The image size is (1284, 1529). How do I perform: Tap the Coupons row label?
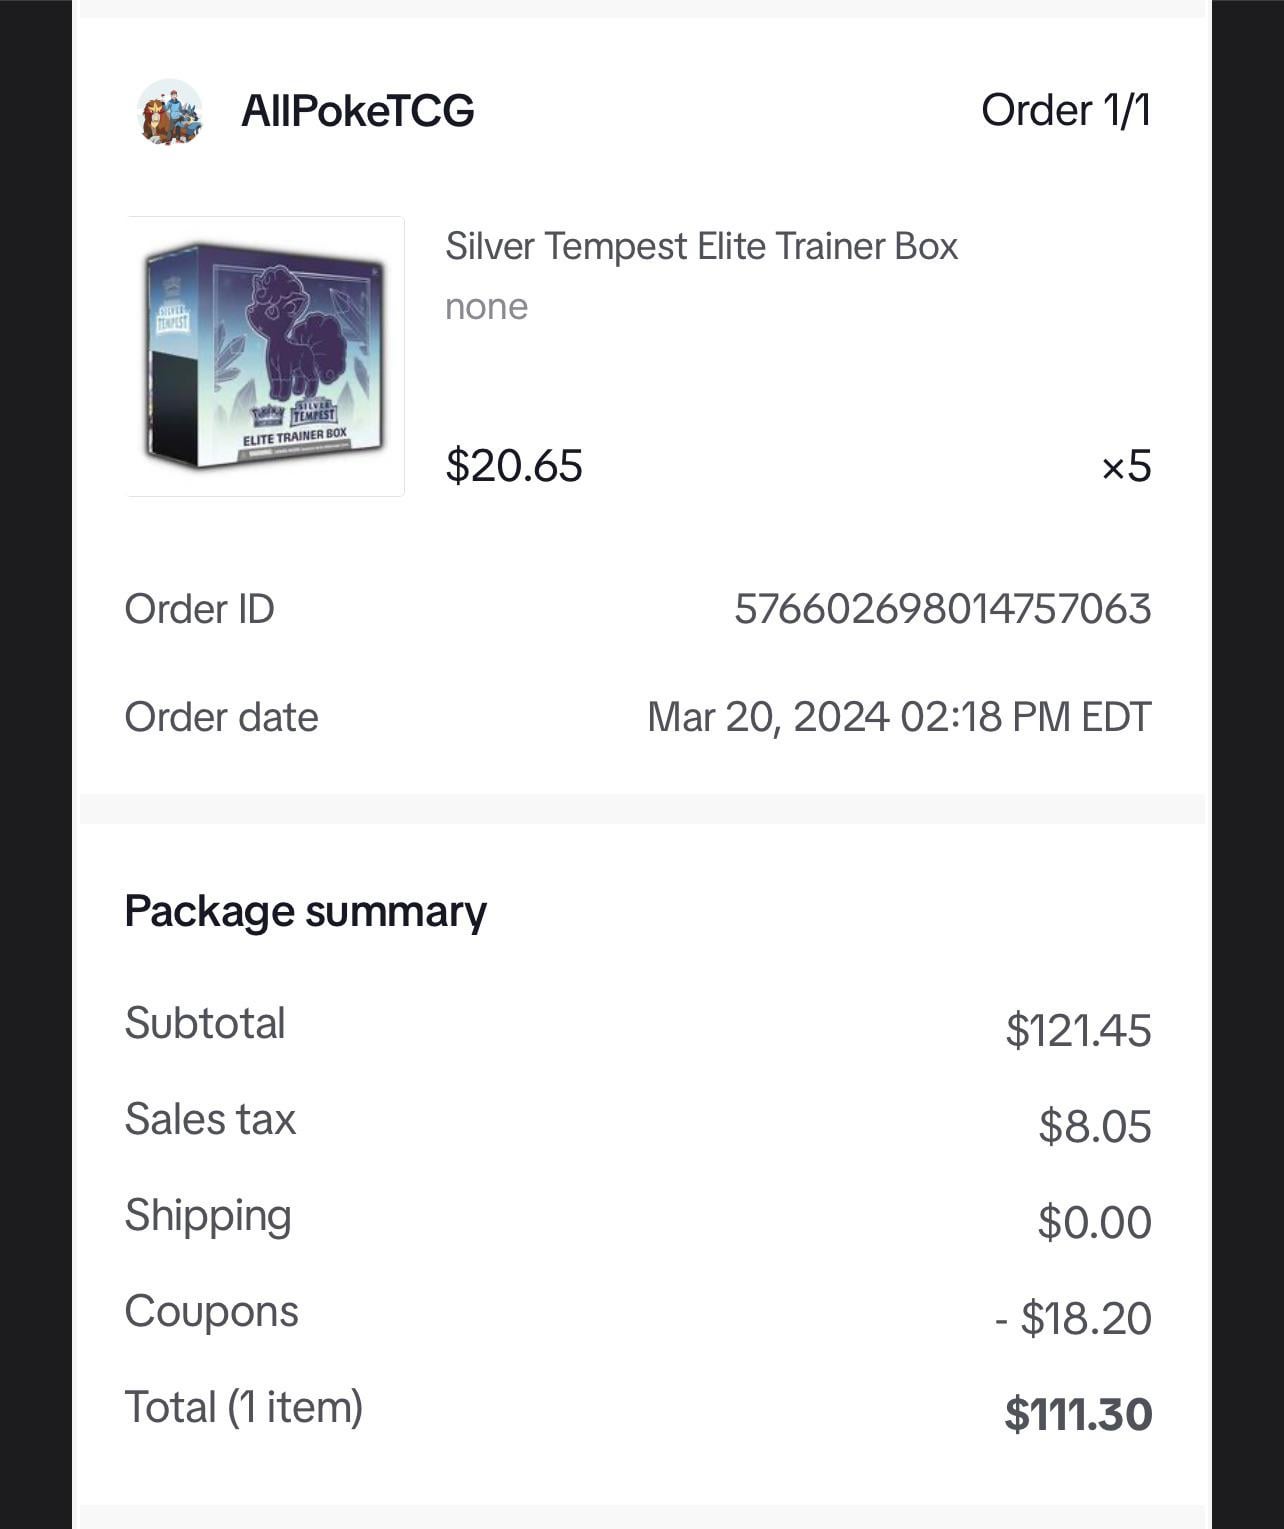[211, 1311]
